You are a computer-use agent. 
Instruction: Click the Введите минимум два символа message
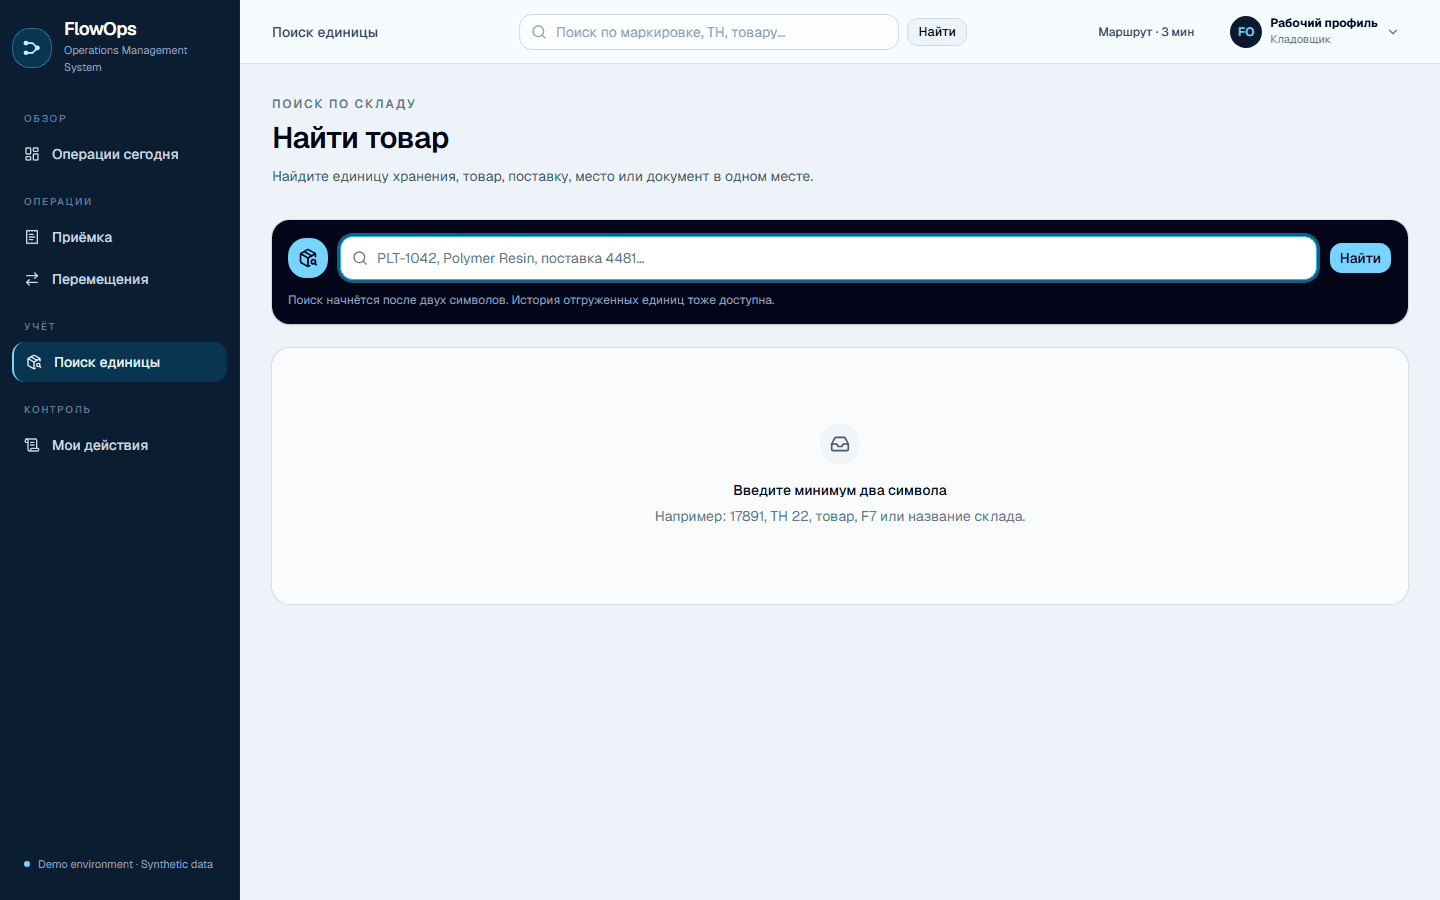pyautogui.click(x=840, y=490)
